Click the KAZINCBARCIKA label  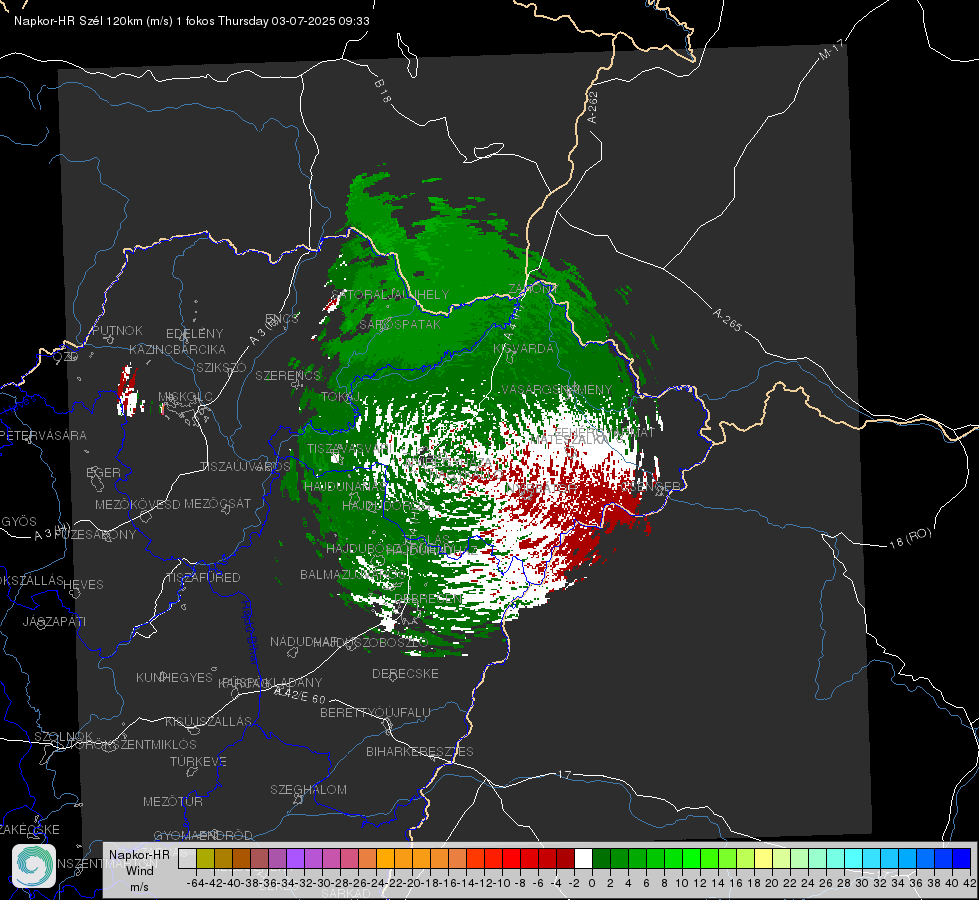click(x=177, y=350)
